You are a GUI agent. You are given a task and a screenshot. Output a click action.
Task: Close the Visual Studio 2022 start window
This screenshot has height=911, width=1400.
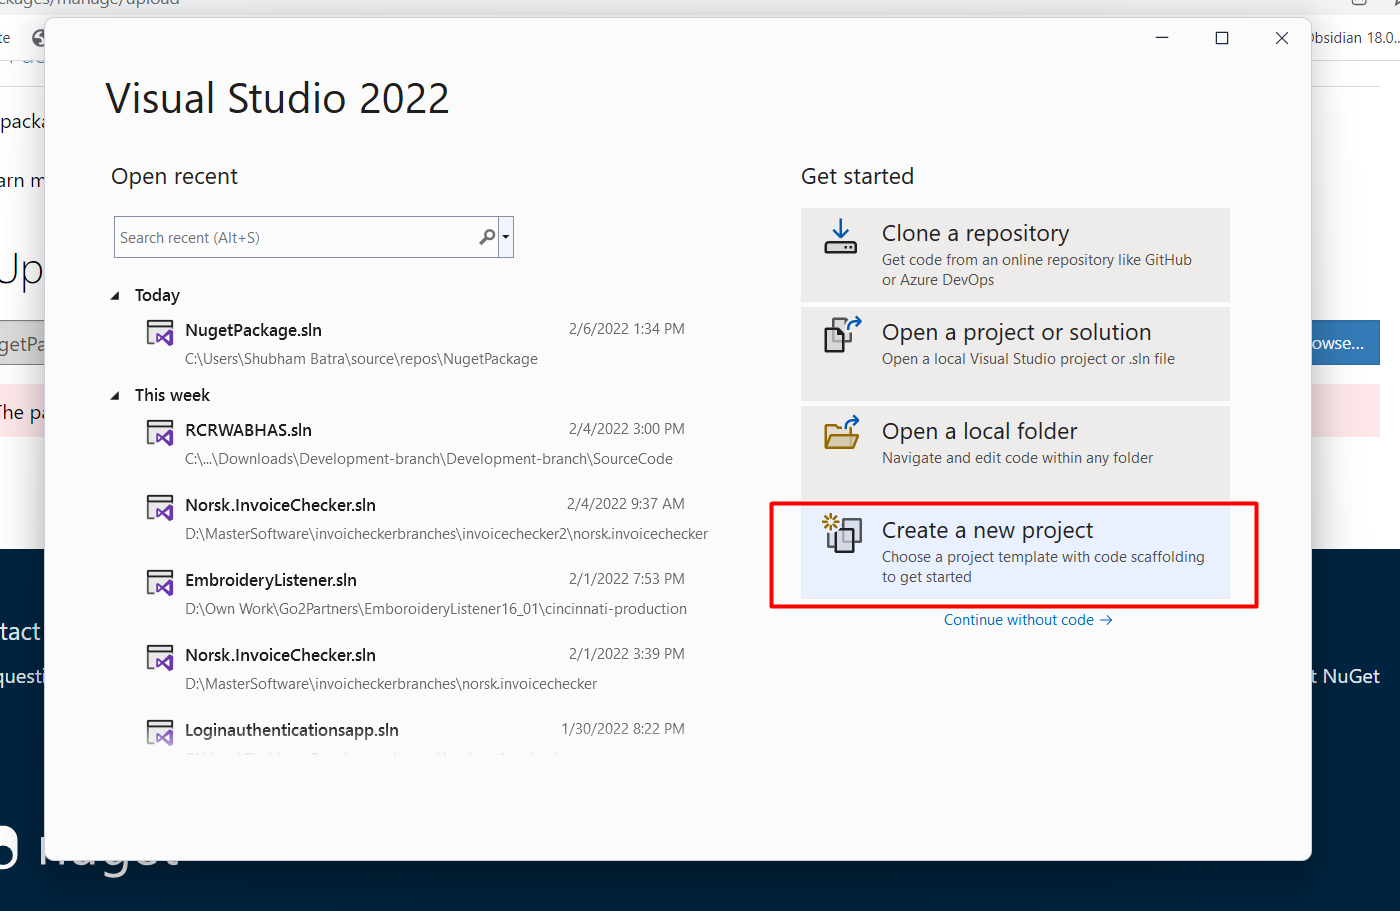point(1282,38)
